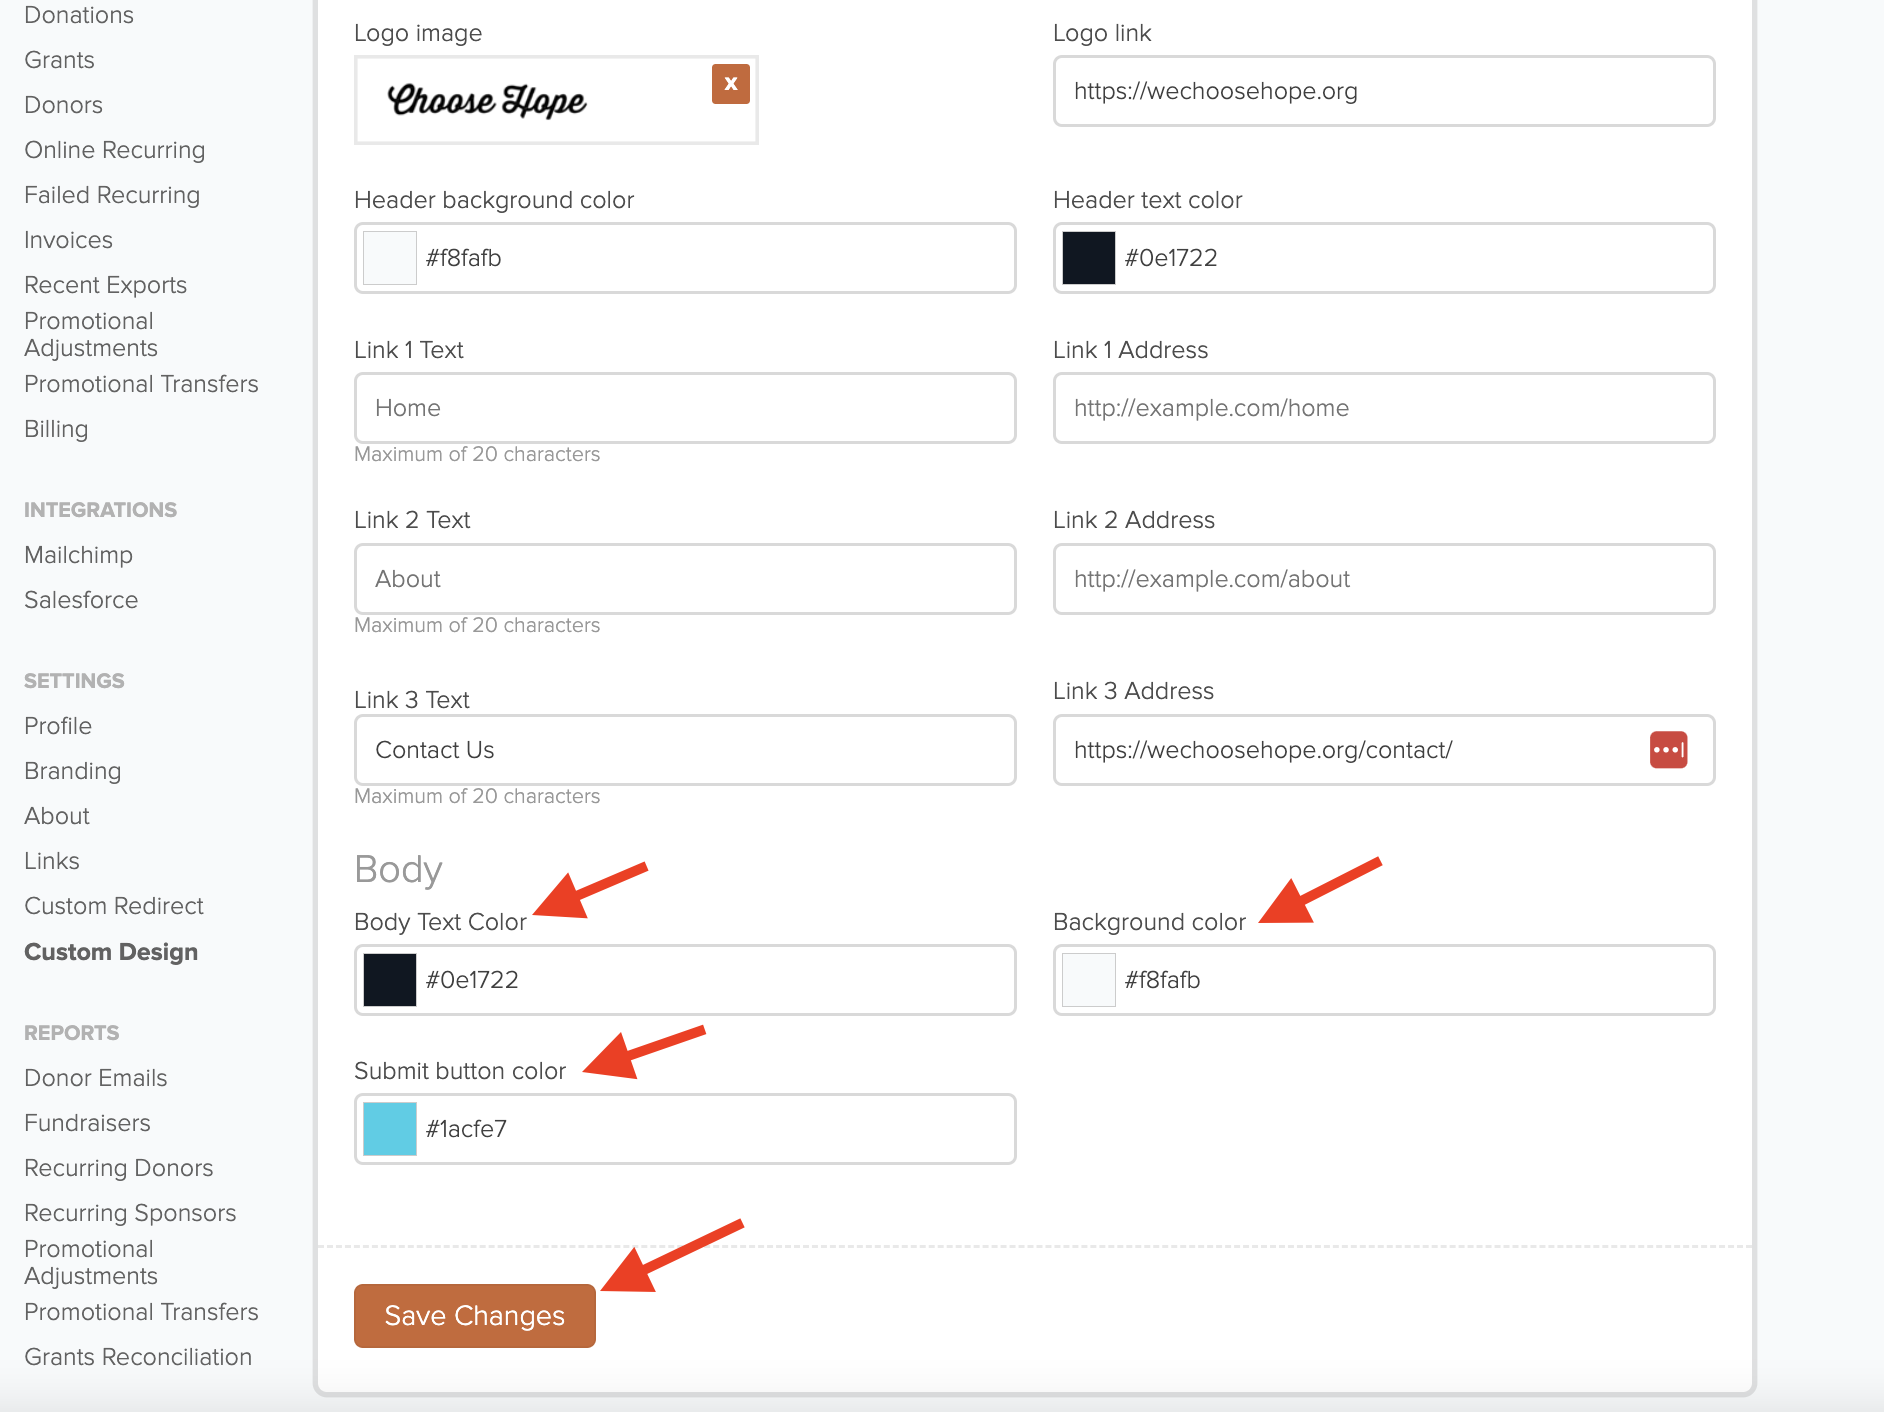Select Custom Design in sidebar

pos(111,952)
